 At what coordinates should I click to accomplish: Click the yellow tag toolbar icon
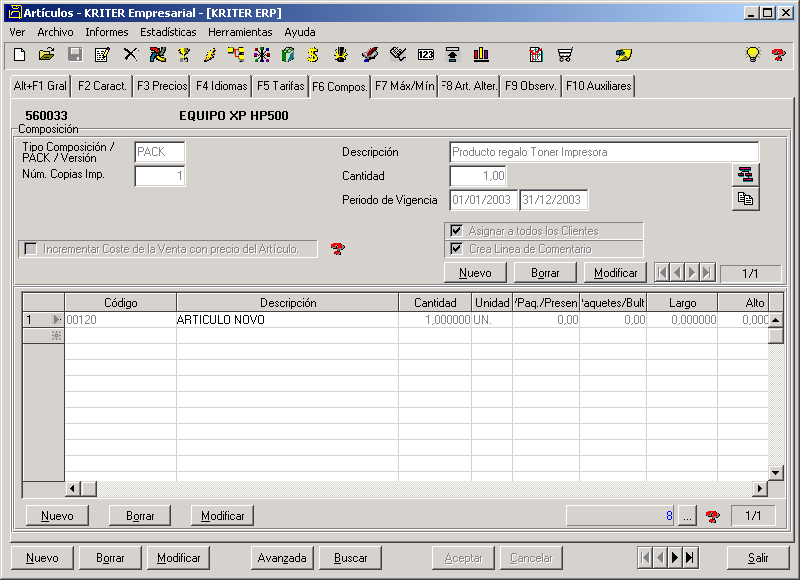[623, 55]
